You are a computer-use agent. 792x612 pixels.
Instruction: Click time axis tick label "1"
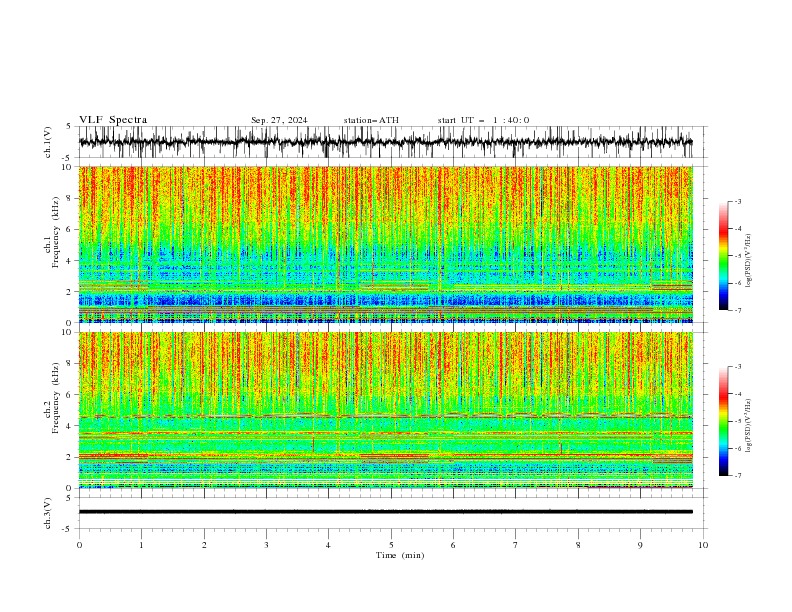click(x=141, y=545)
